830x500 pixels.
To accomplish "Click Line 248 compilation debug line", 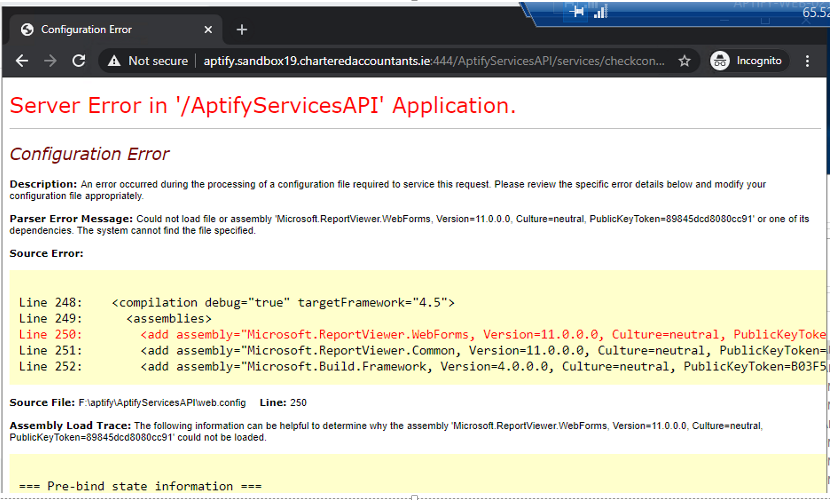I will pyautogui.click(x=237, y=303).
